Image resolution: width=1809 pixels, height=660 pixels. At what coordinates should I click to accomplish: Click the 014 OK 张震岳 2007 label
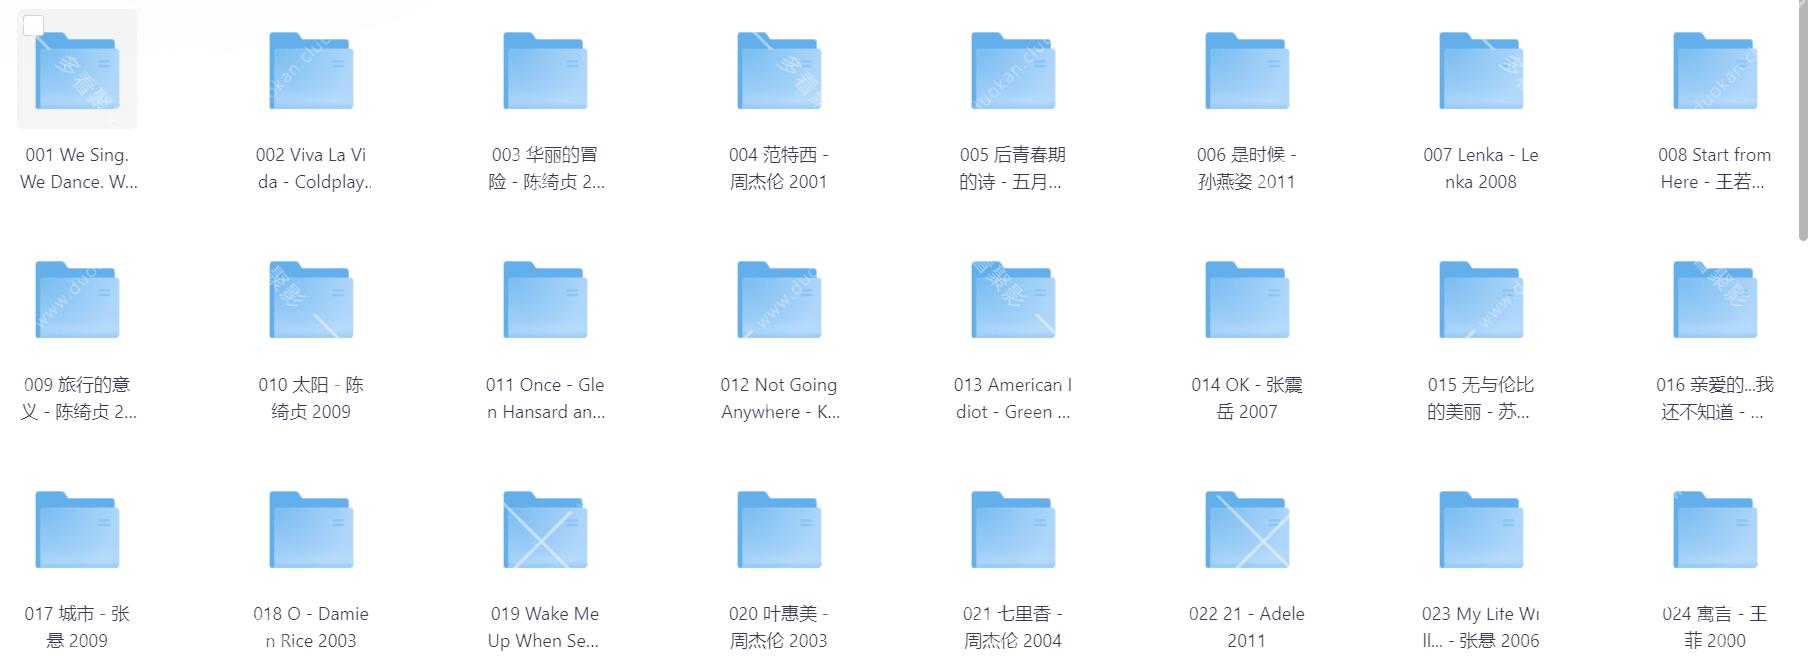1247,398
